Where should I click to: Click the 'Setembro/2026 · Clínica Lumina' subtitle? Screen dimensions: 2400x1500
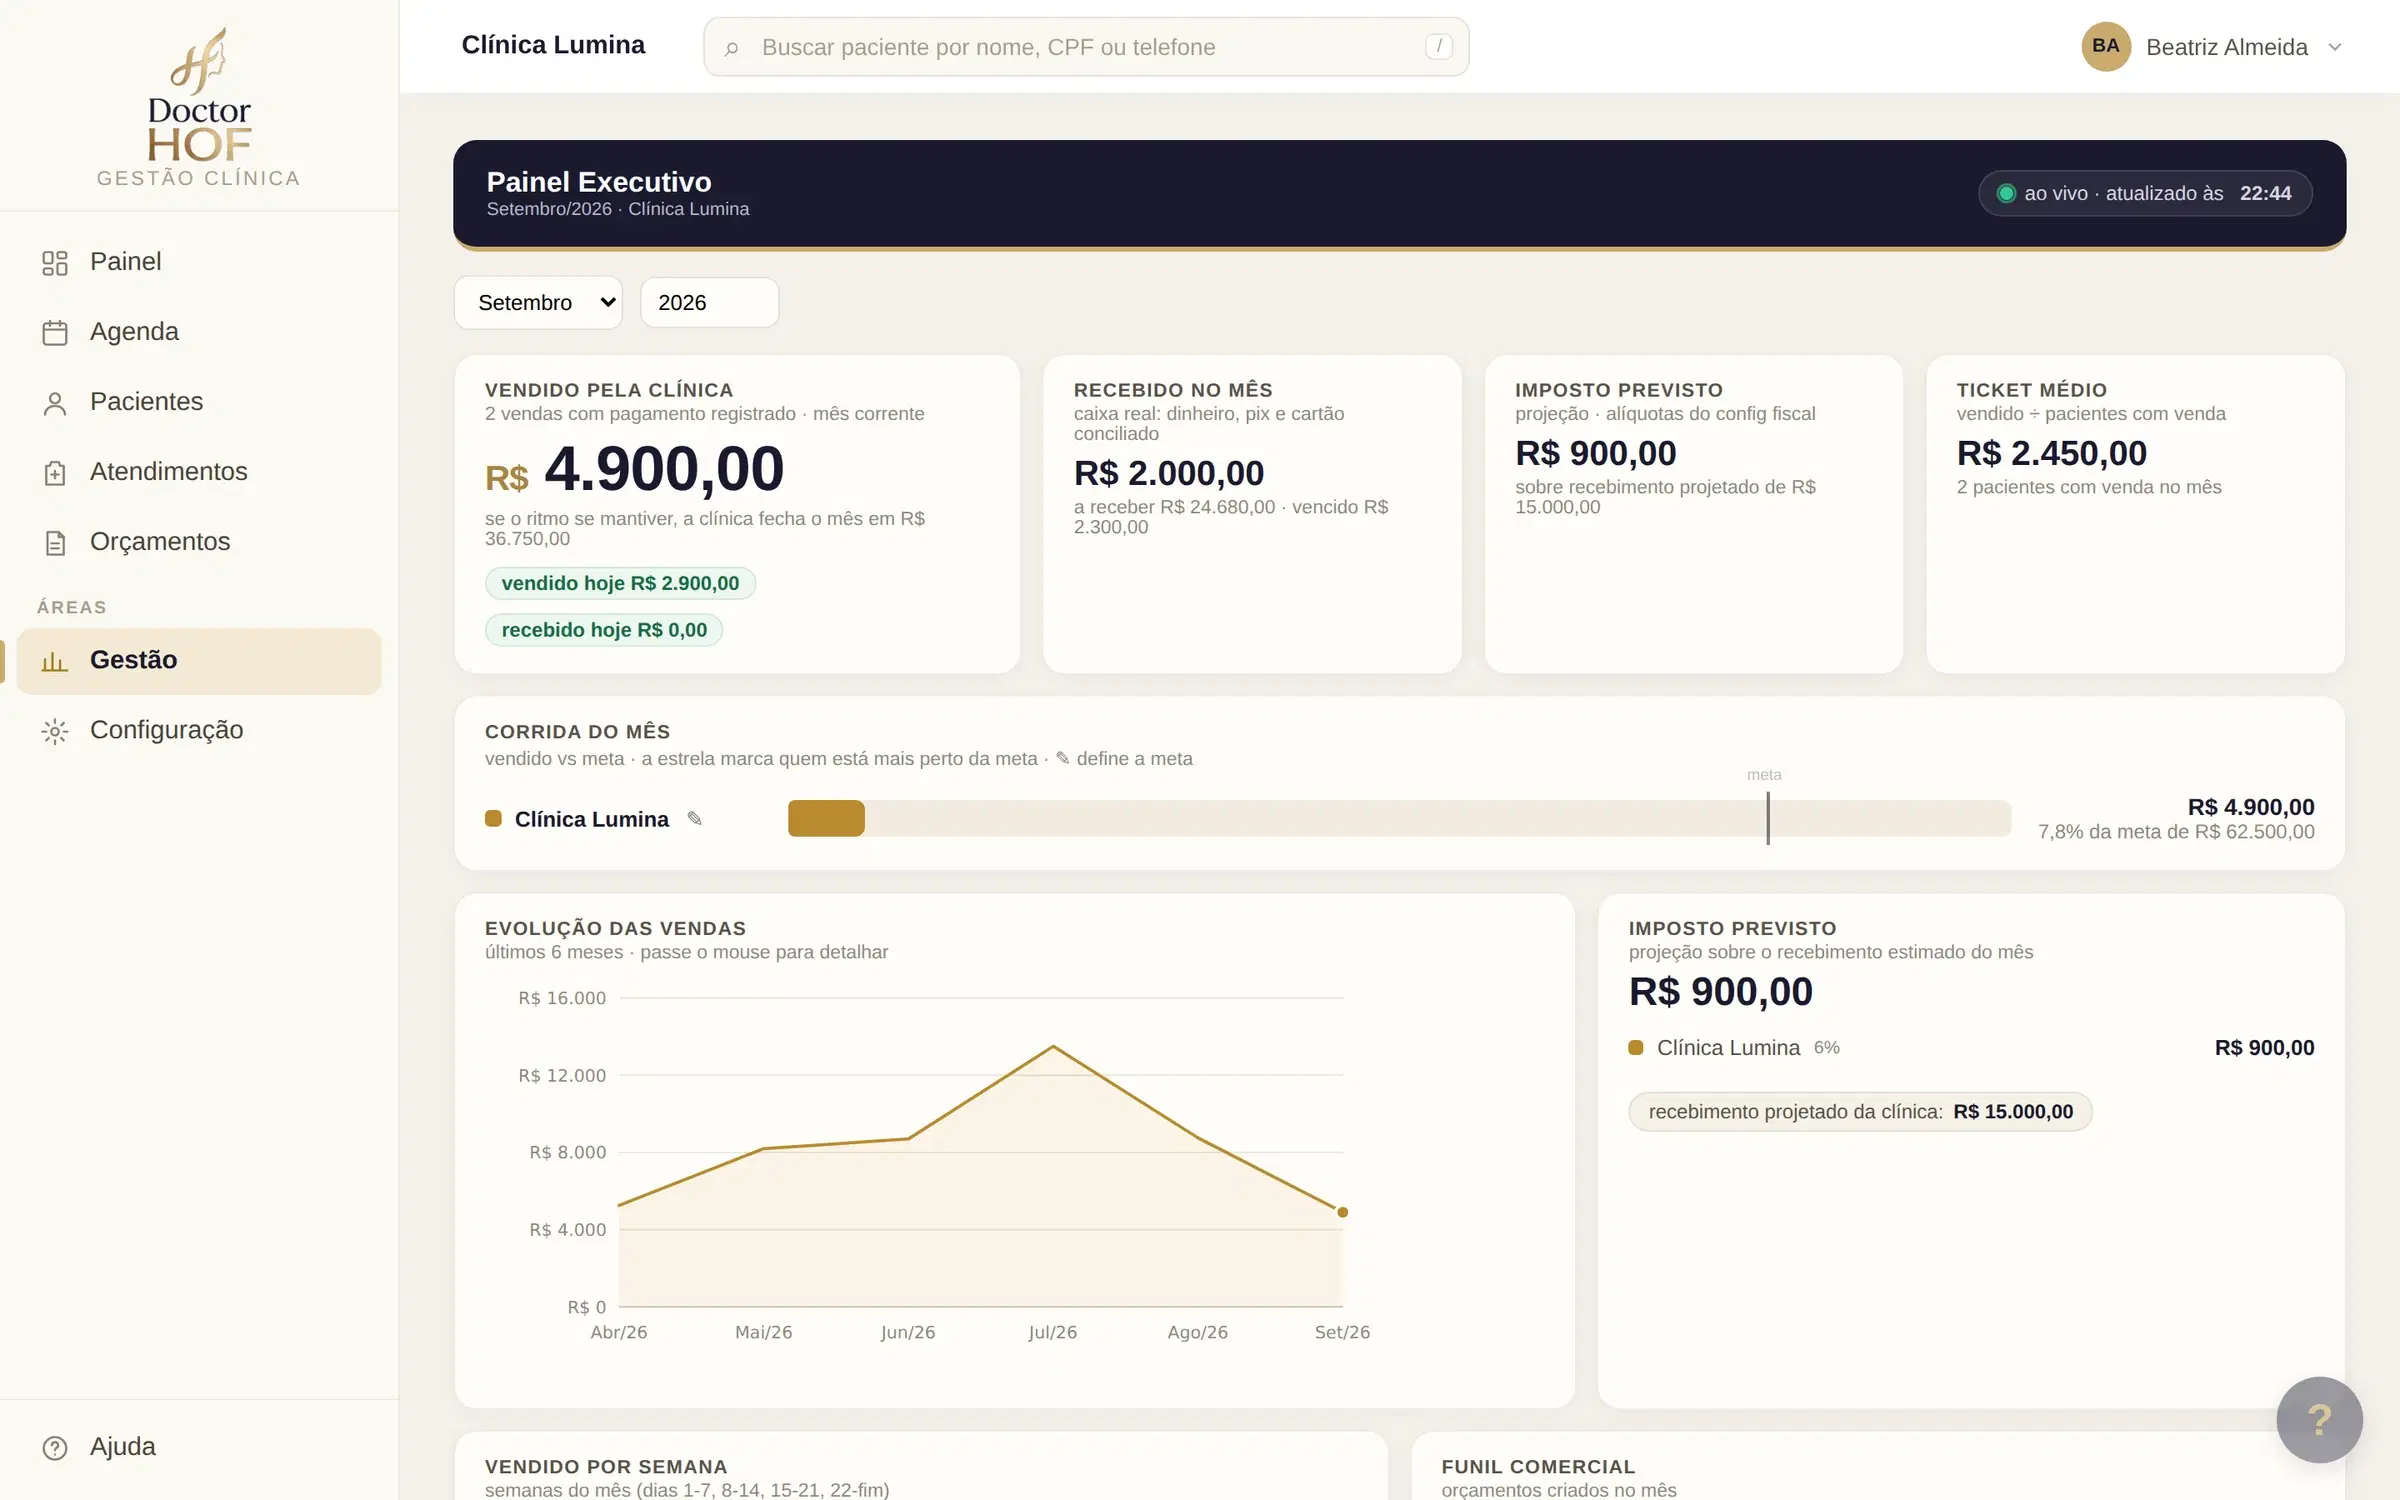pyautogui.click(x=618, y=209)
